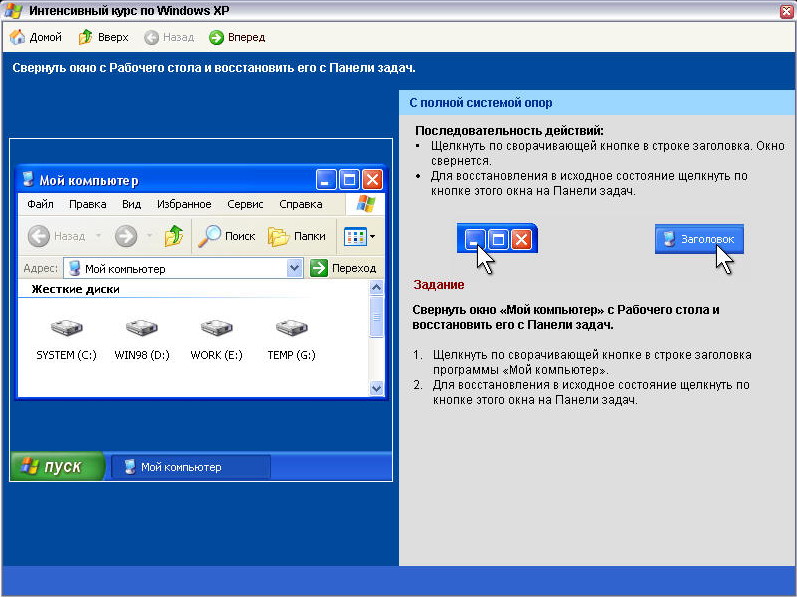The width and height of the screenshot is (797, 597).
Task: Toggle the Папки folders pane button
Action: coord(297,236)
